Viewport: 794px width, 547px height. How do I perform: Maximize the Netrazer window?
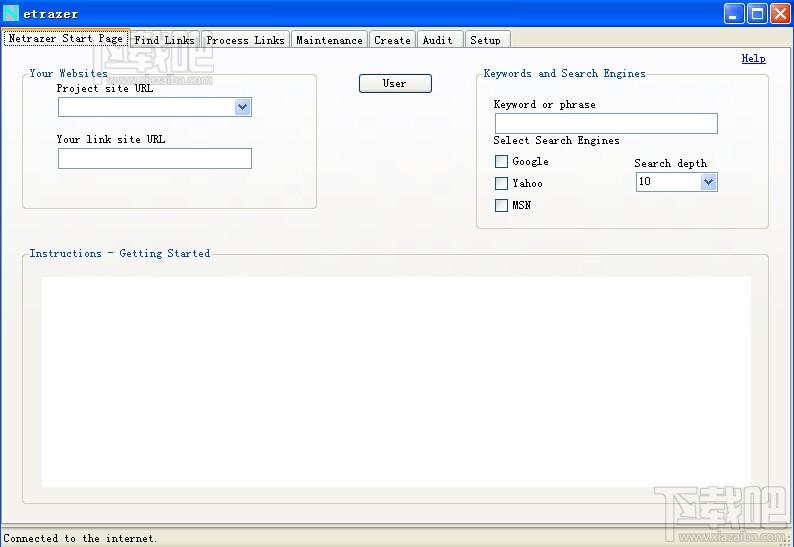tap(758, 14)
